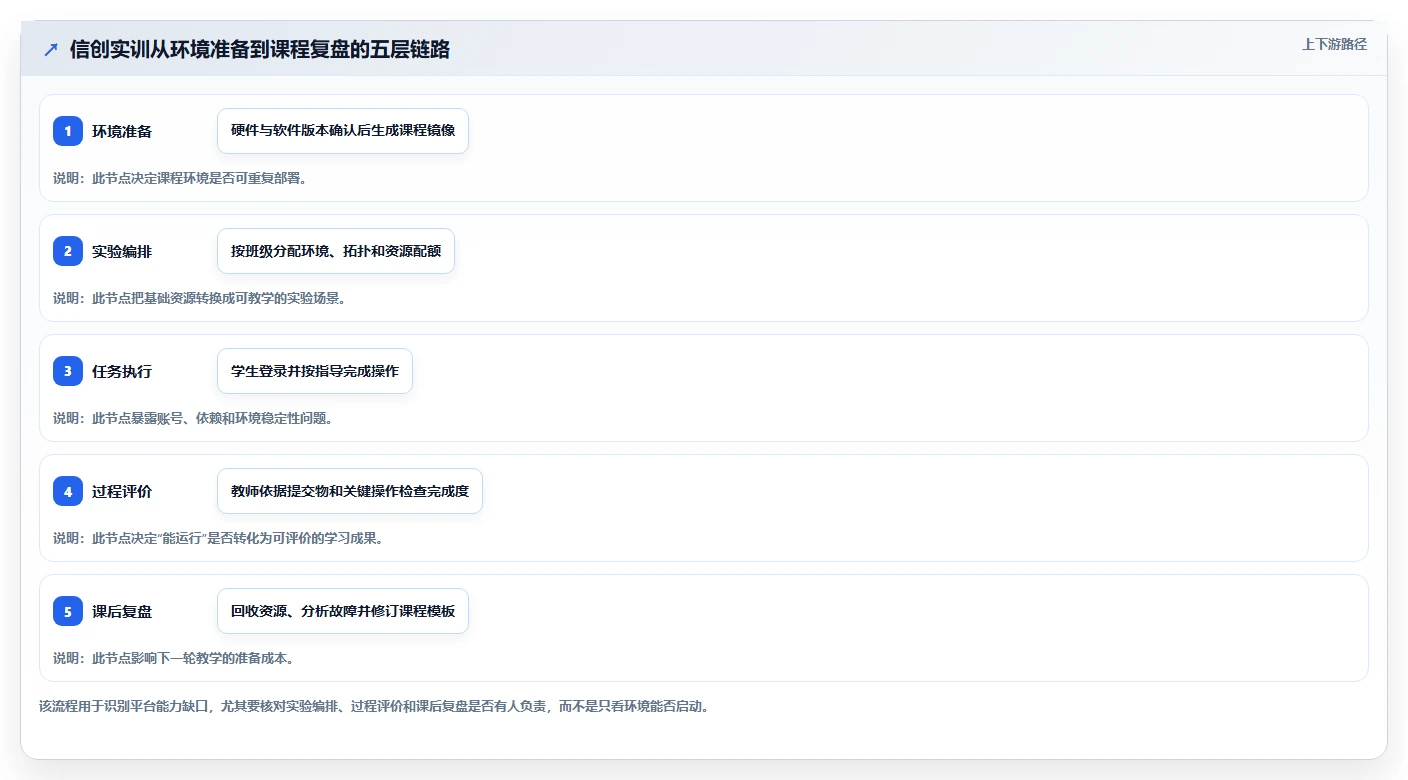This screenshot has width=1408, height=780.
Task: Click step badge 1 for 环境准备
Action: coord(68,131)
